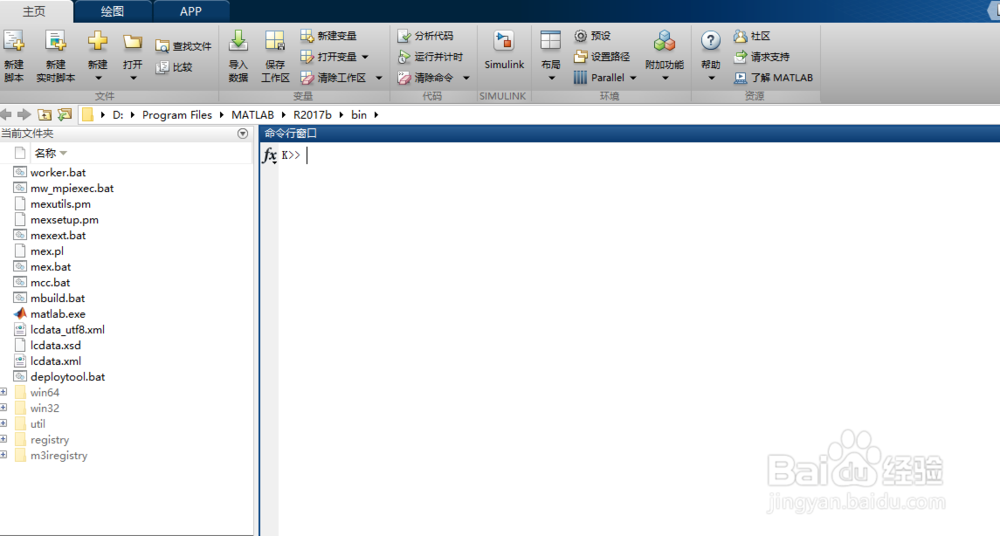
Task: Click 了解 MATLAB learn button
Action: 773,78
